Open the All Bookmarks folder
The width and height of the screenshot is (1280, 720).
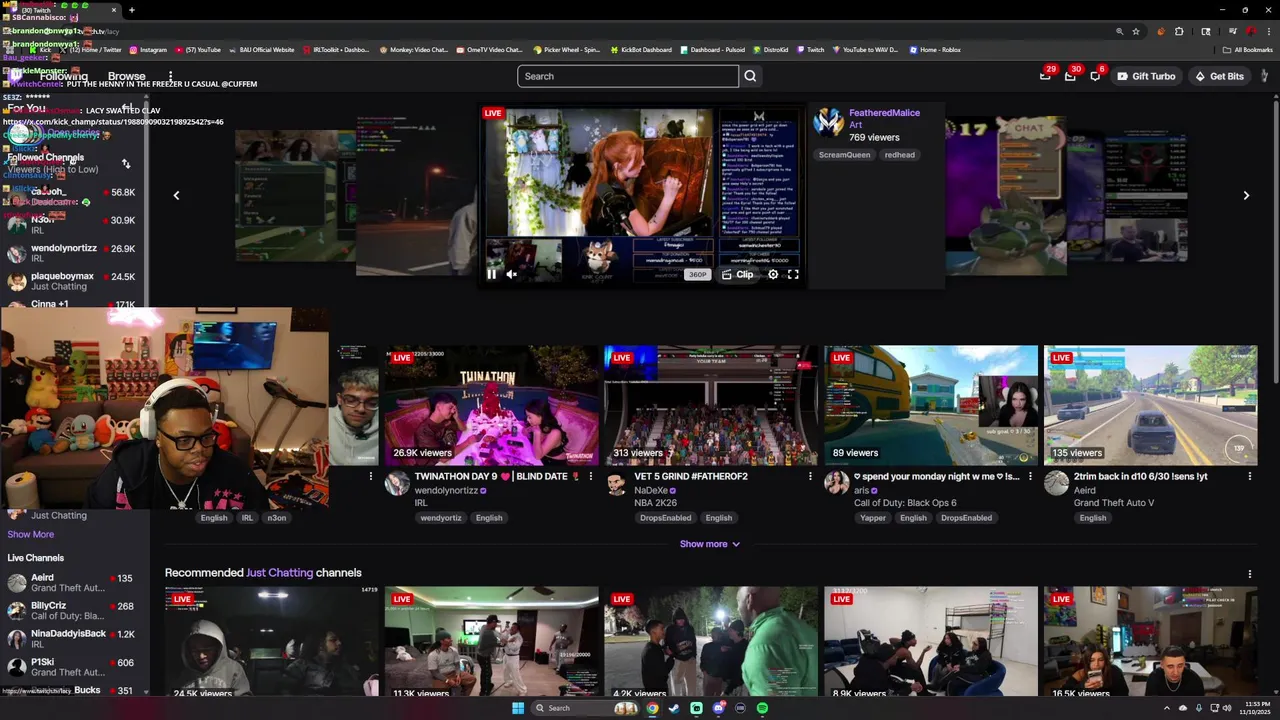click(1247, 49)
